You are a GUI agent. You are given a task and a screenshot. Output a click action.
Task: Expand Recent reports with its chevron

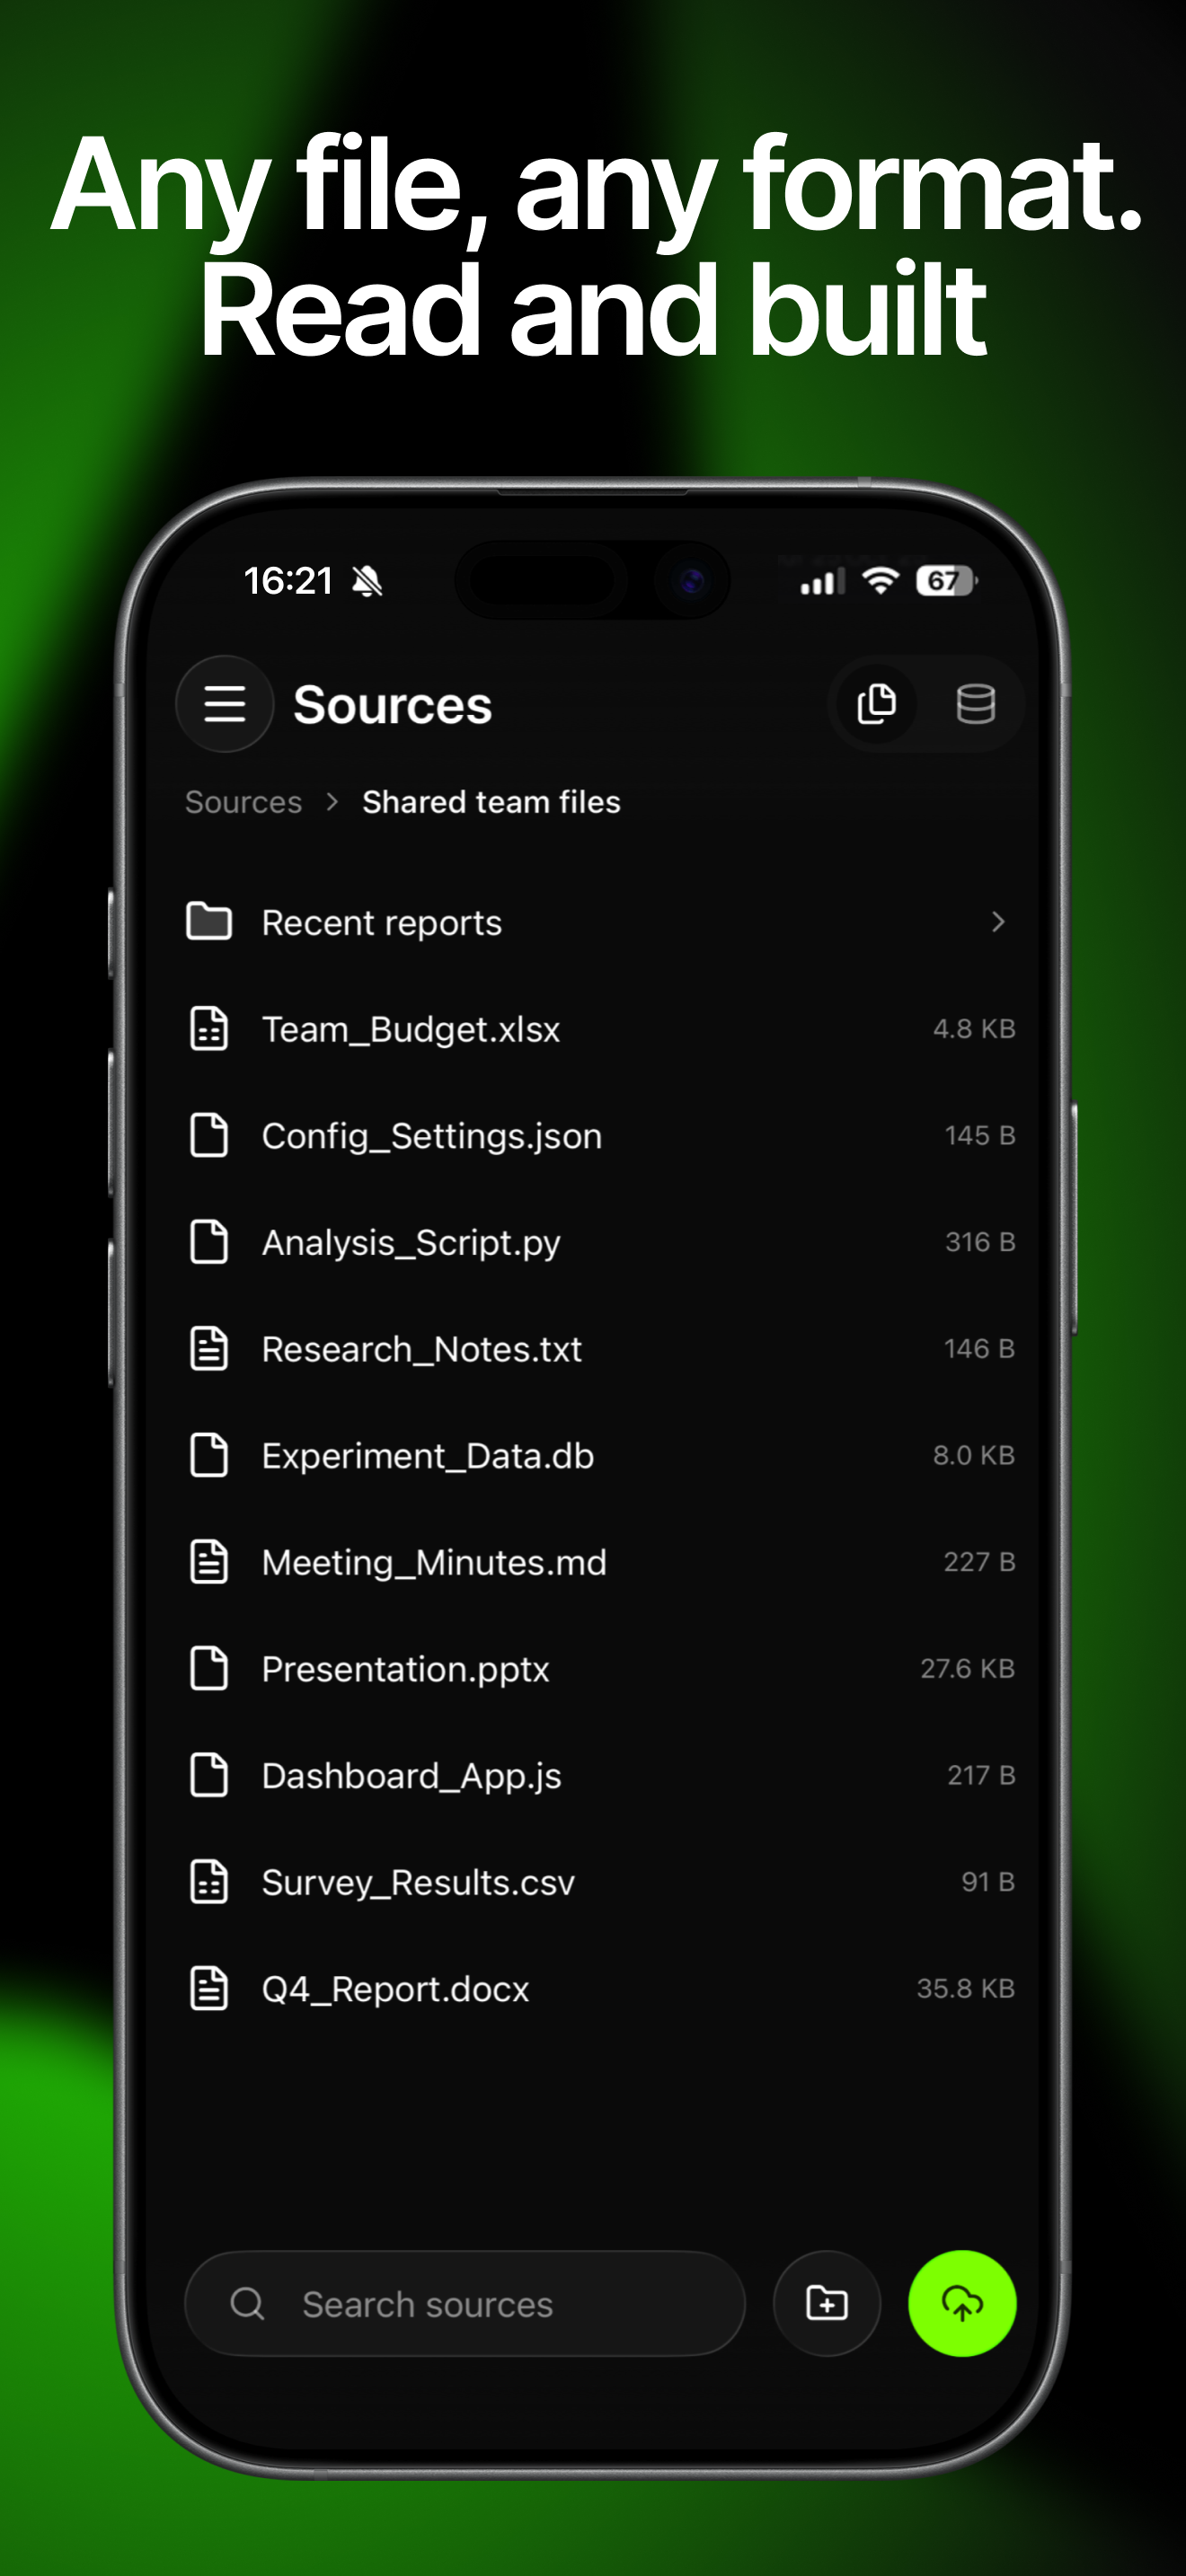click(x=997, y=921)
